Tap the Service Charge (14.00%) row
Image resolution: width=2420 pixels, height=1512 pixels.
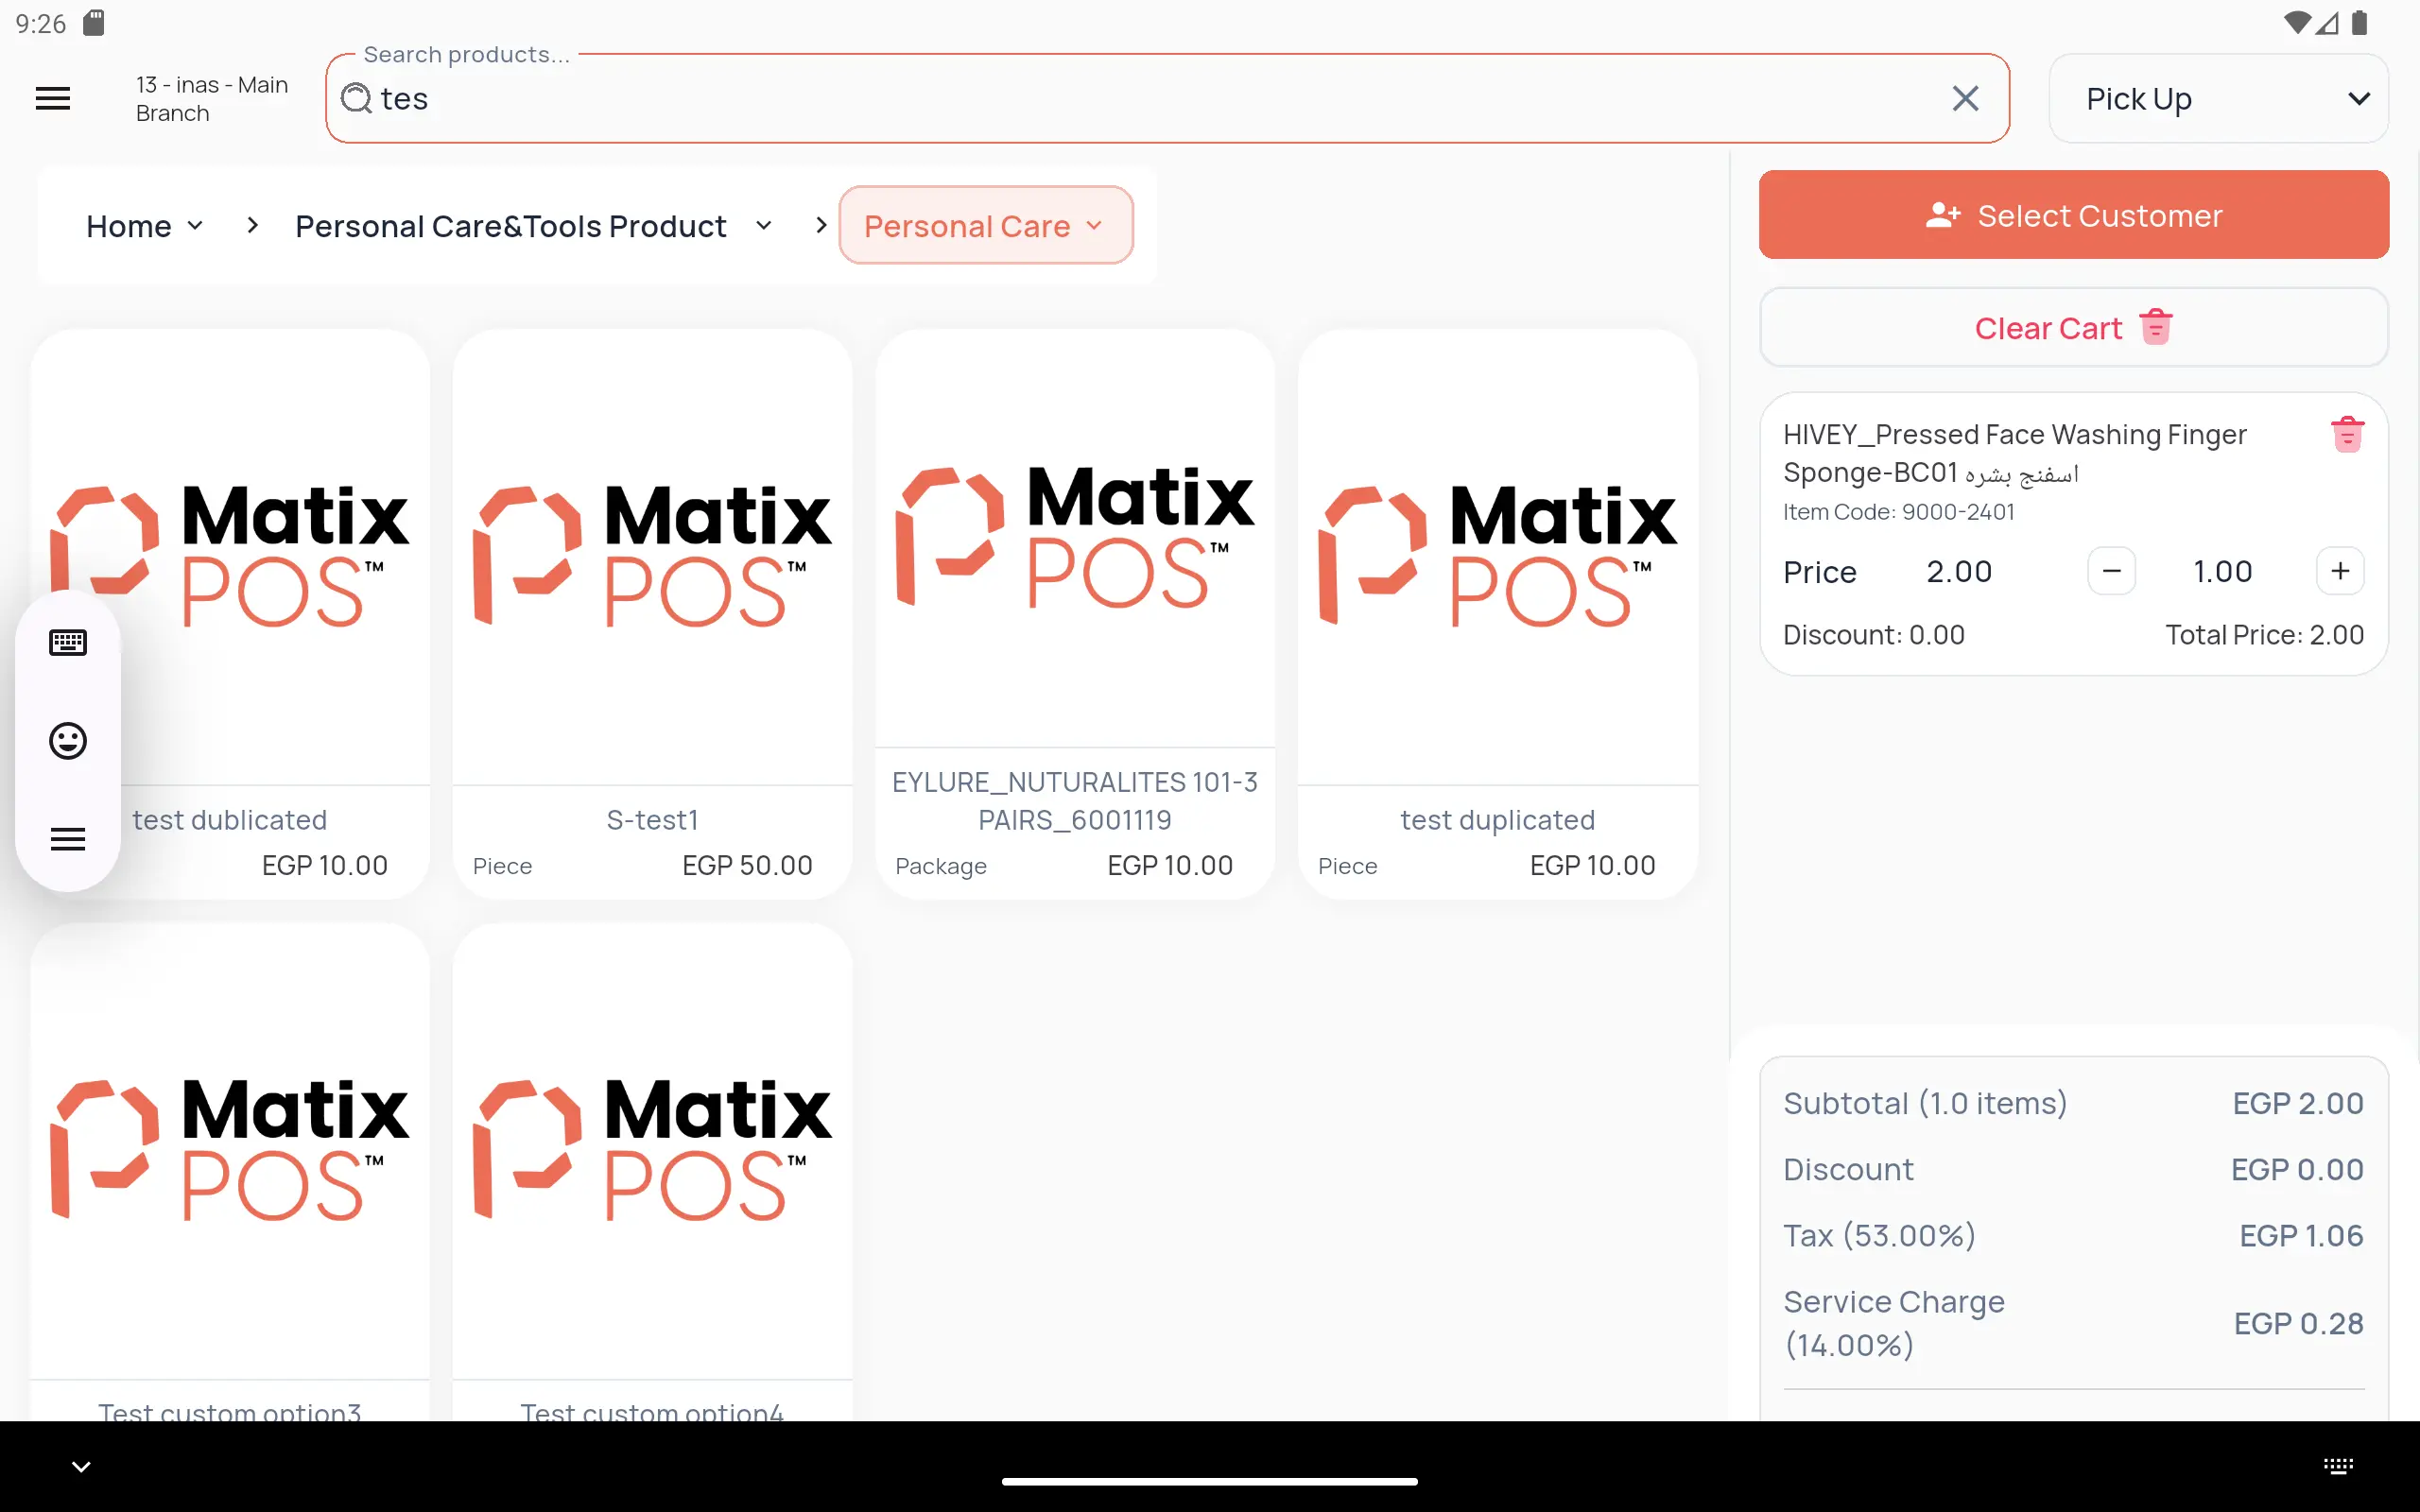[2073, 1323]
